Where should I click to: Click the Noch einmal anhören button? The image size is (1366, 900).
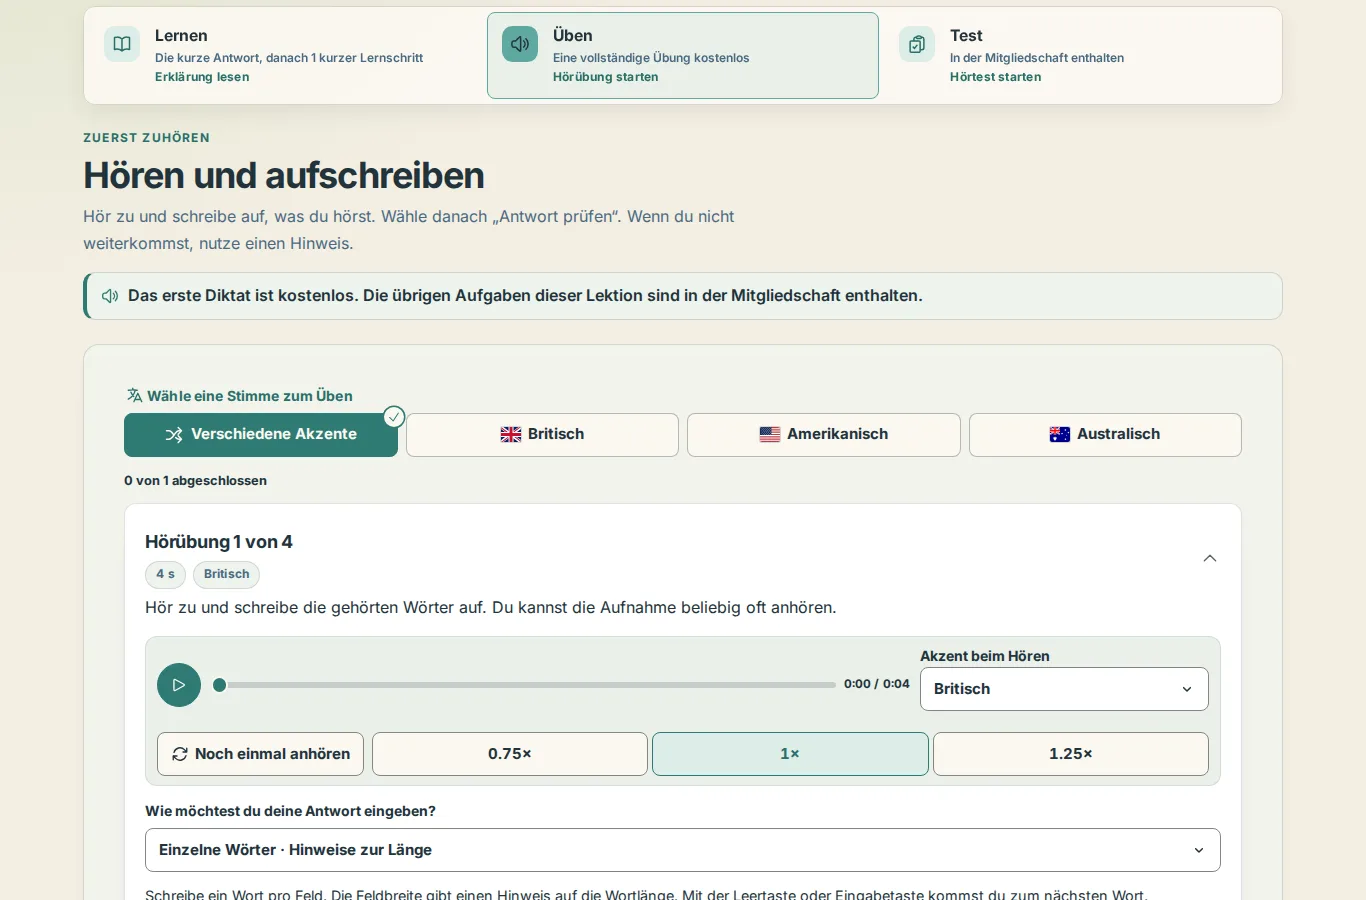point(260,754)
